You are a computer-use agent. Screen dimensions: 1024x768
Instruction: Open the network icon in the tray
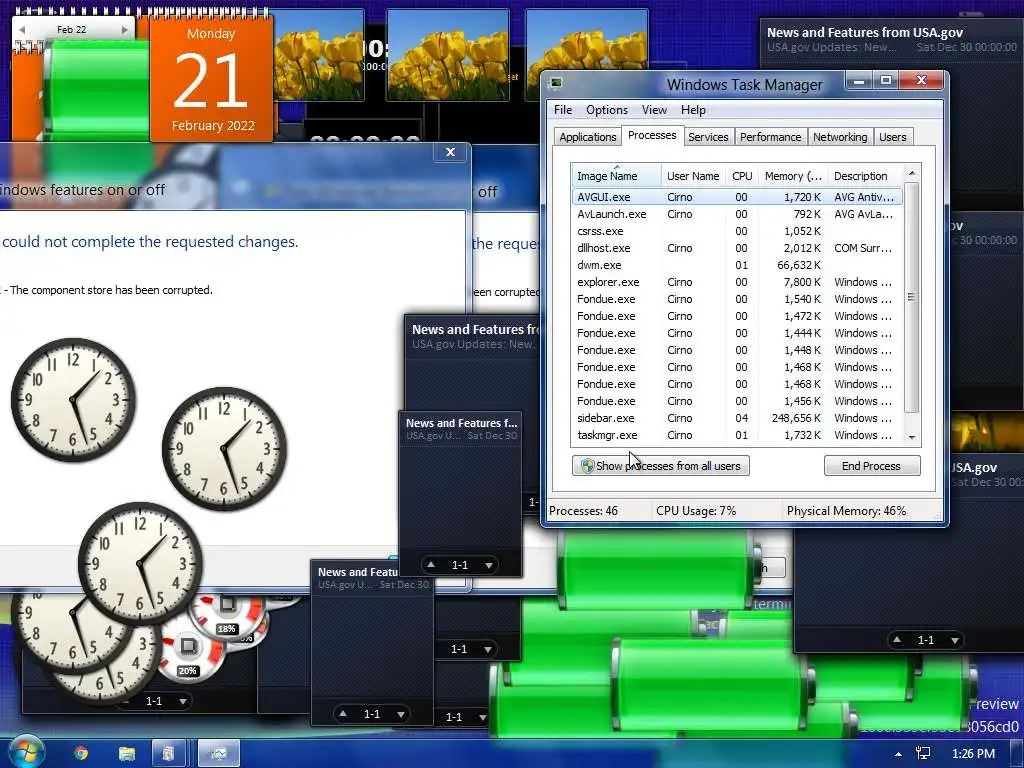[923, 754]
